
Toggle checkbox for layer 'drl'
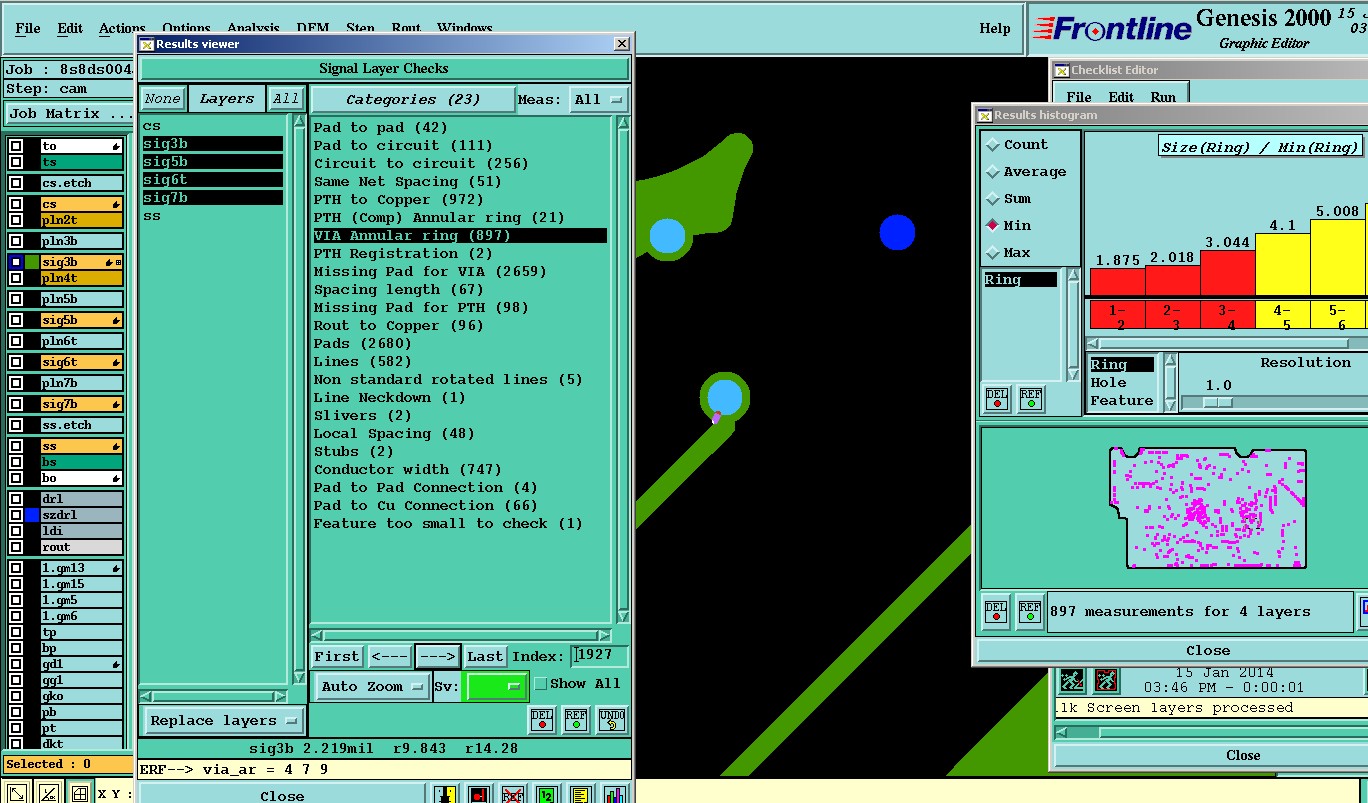coord(15,499)
